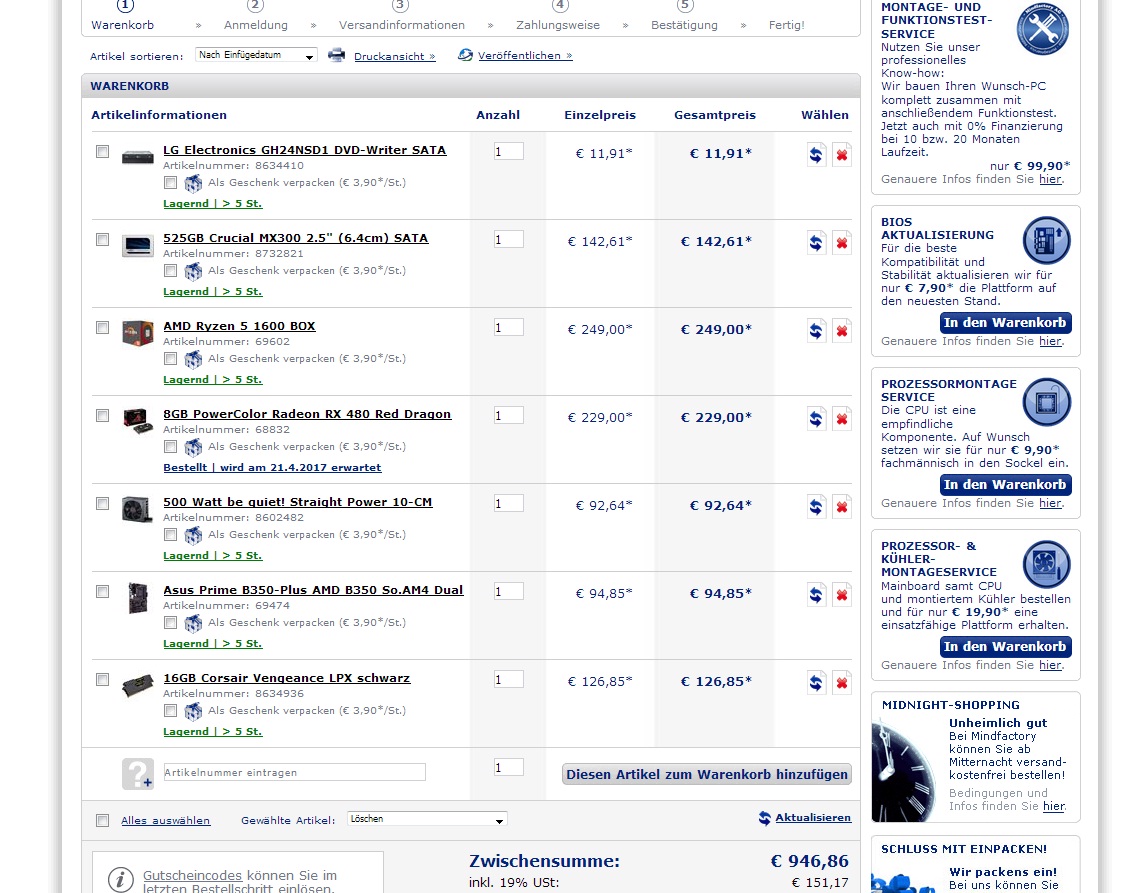Check Corsair Vengeance LPX row checkbox

click(x=103, y=680)
